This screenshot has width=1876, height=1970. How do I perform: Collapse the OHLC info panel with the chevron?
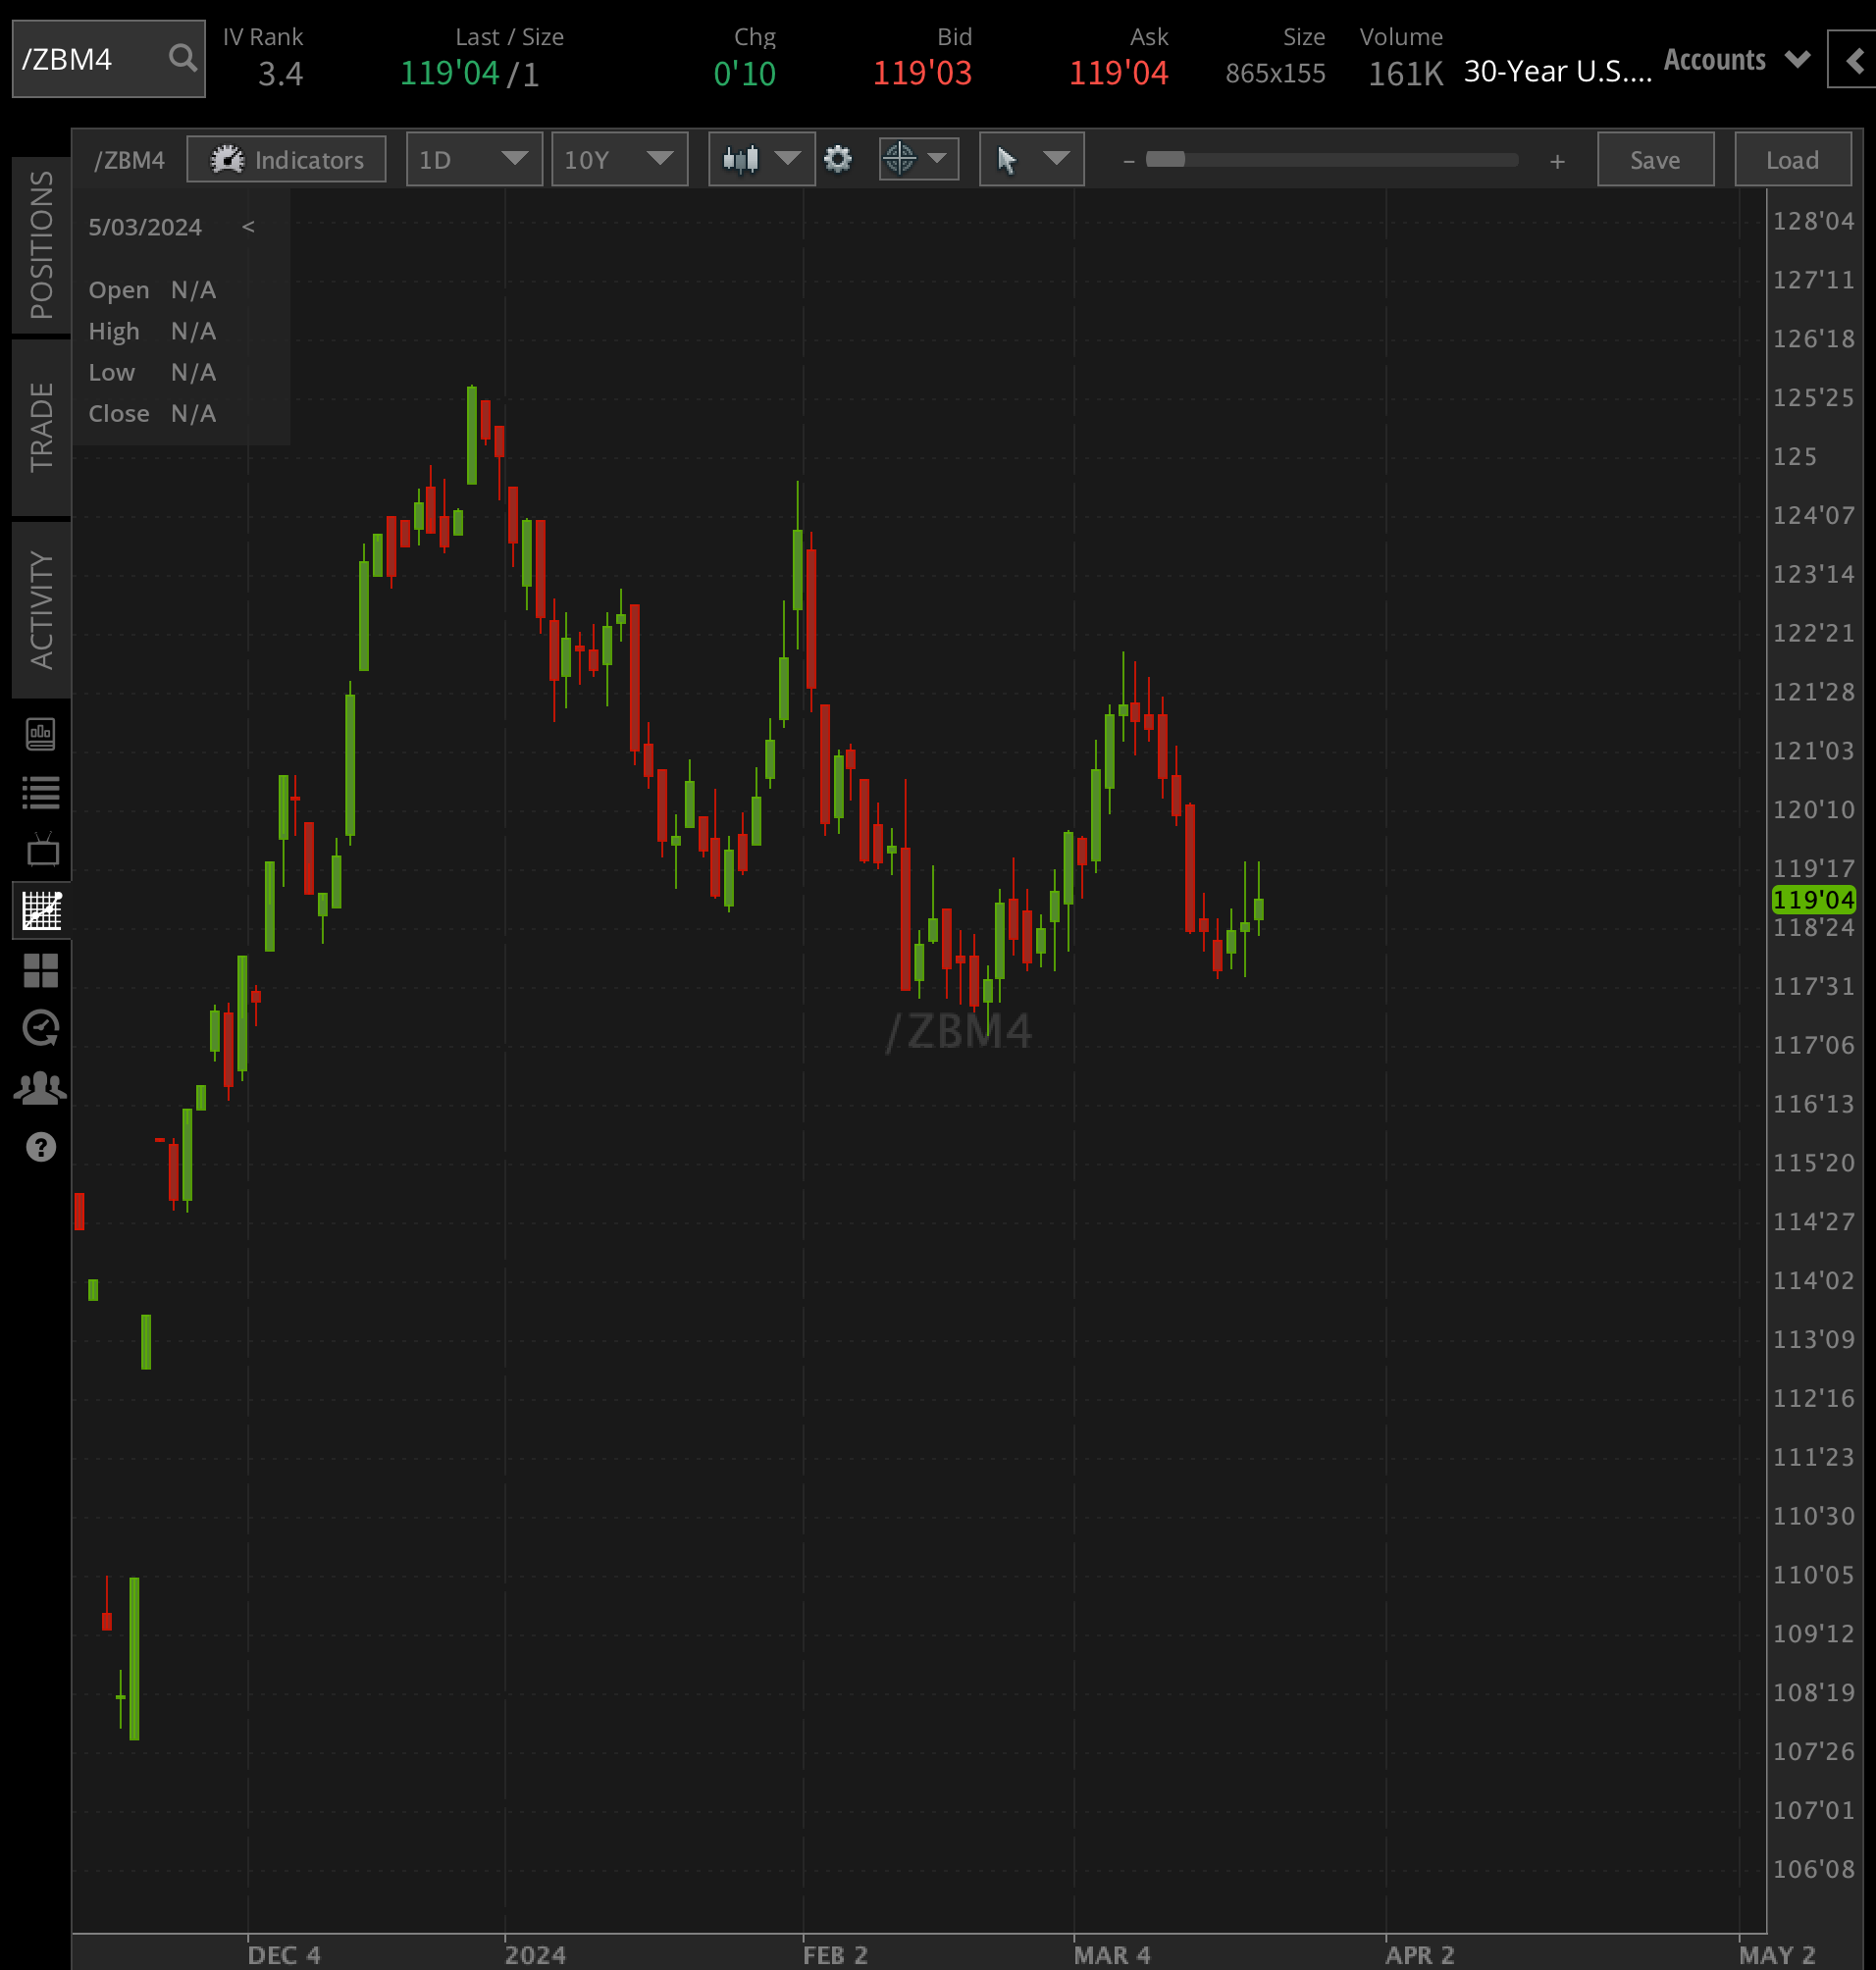click(x=248, y=227)
